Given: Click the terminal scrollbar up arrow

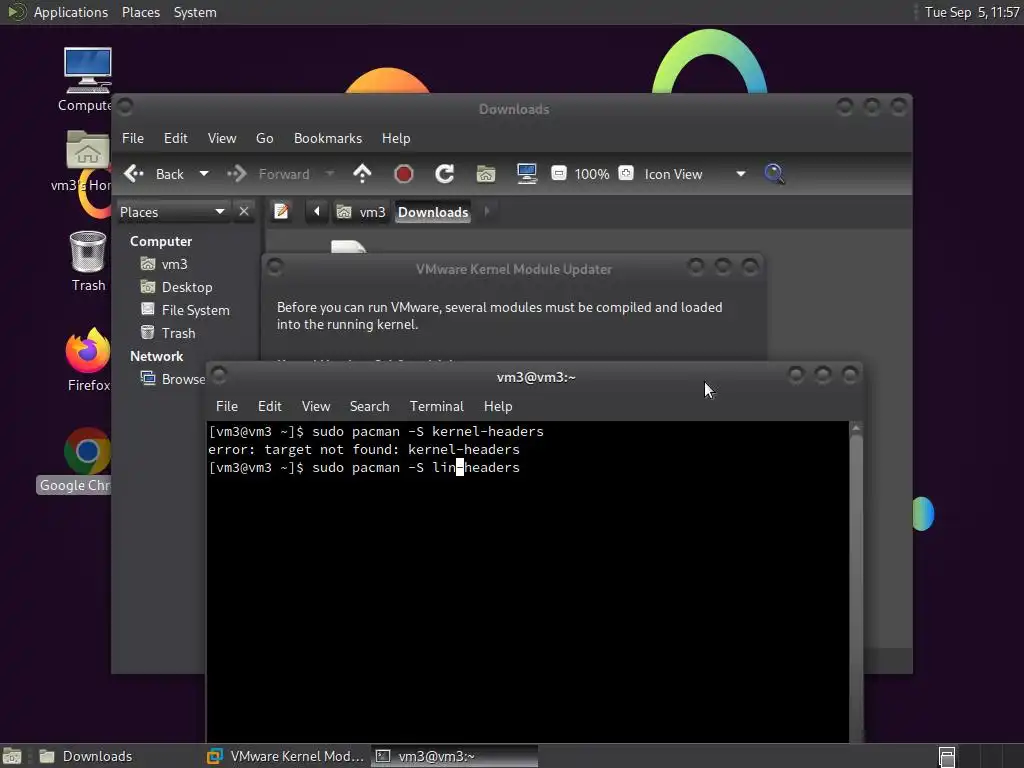Looking at the screenshot, I should [856, 428].
